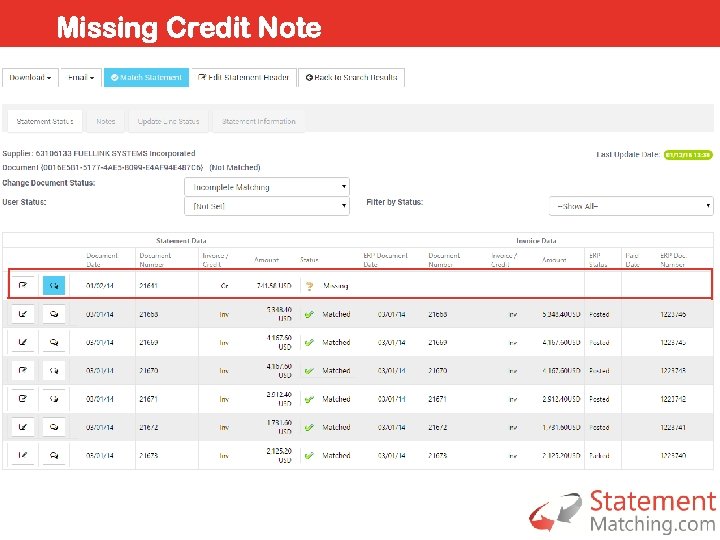Click ERP Doc Number 1223741
The height and width of the screenshot is (540, 720).
(673, 428)
